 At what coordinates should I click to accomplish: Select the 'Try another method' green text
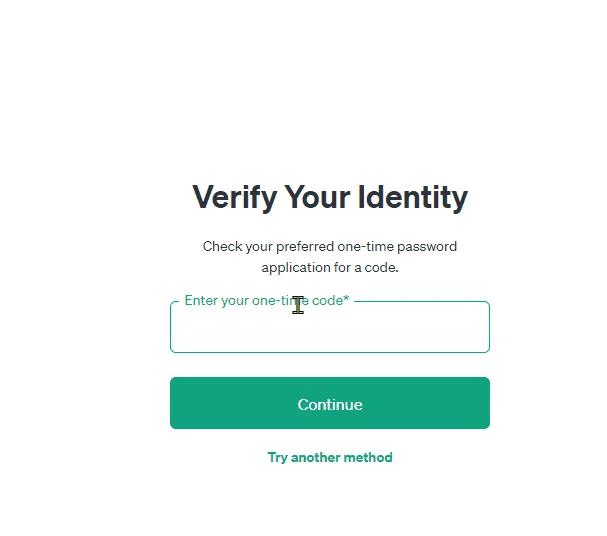click(x=330, y=457)
